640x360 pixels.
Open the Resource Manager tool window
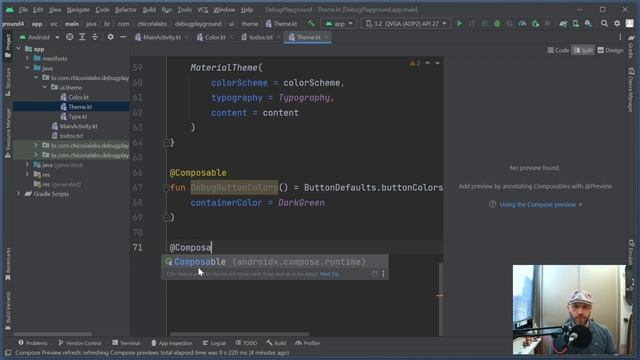(x=8, y=133)
